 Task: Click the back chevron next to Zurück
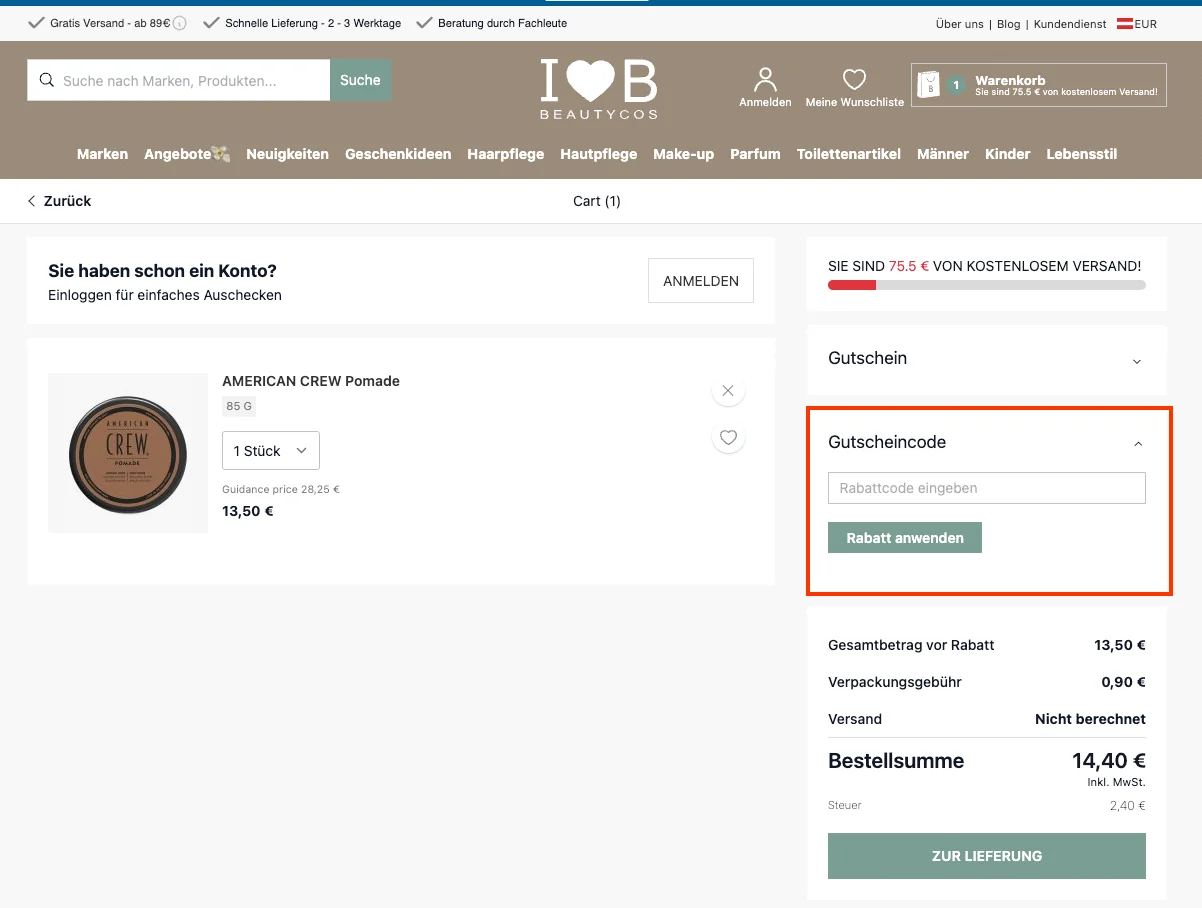pos(31,201)
